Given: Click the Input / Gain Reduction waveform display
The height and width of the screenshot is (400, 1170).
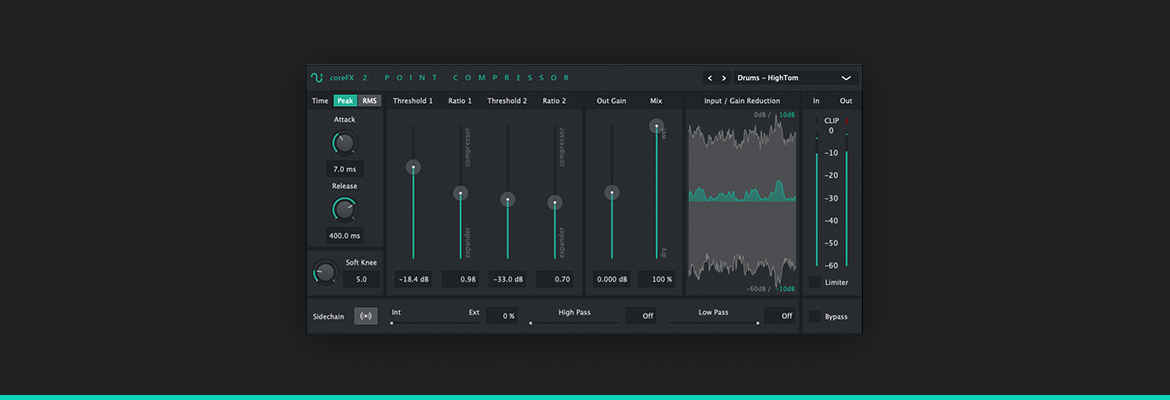Looking at the screenshot, I should (741, 200).
